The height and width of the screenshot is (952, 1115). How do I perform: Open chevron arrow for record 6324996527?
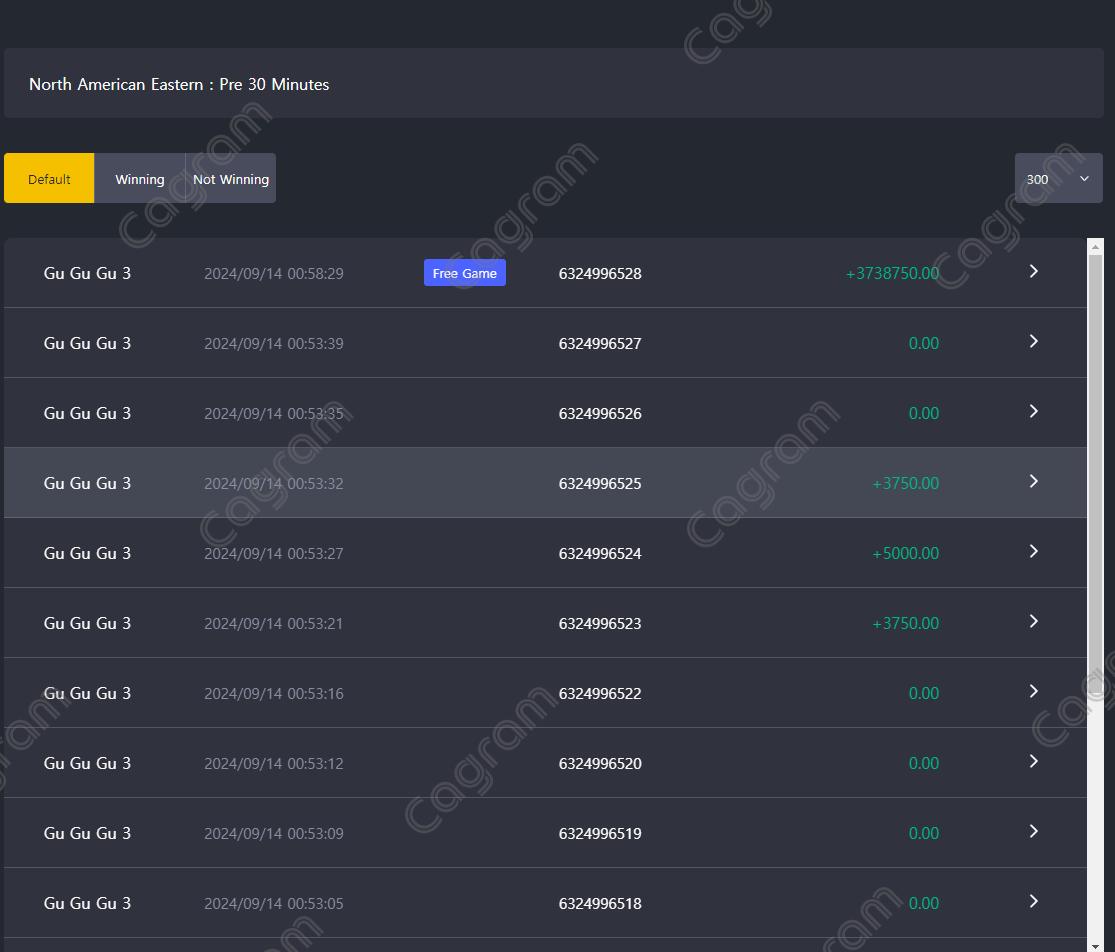pos(1034,342)
